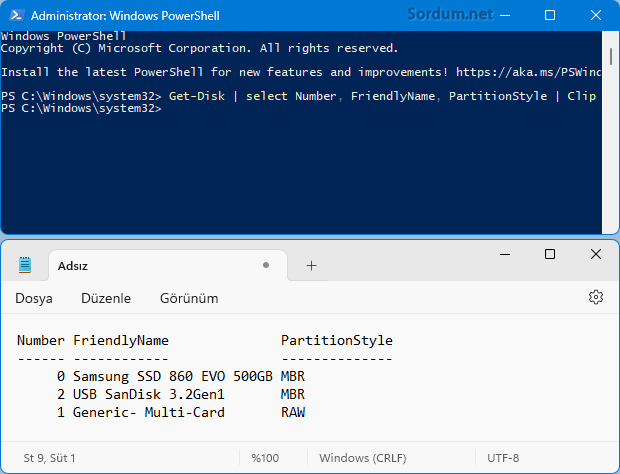Click the PartitionStyle column header text
The height and width of the screenshot is (474, 620).
tap(336, 340)
